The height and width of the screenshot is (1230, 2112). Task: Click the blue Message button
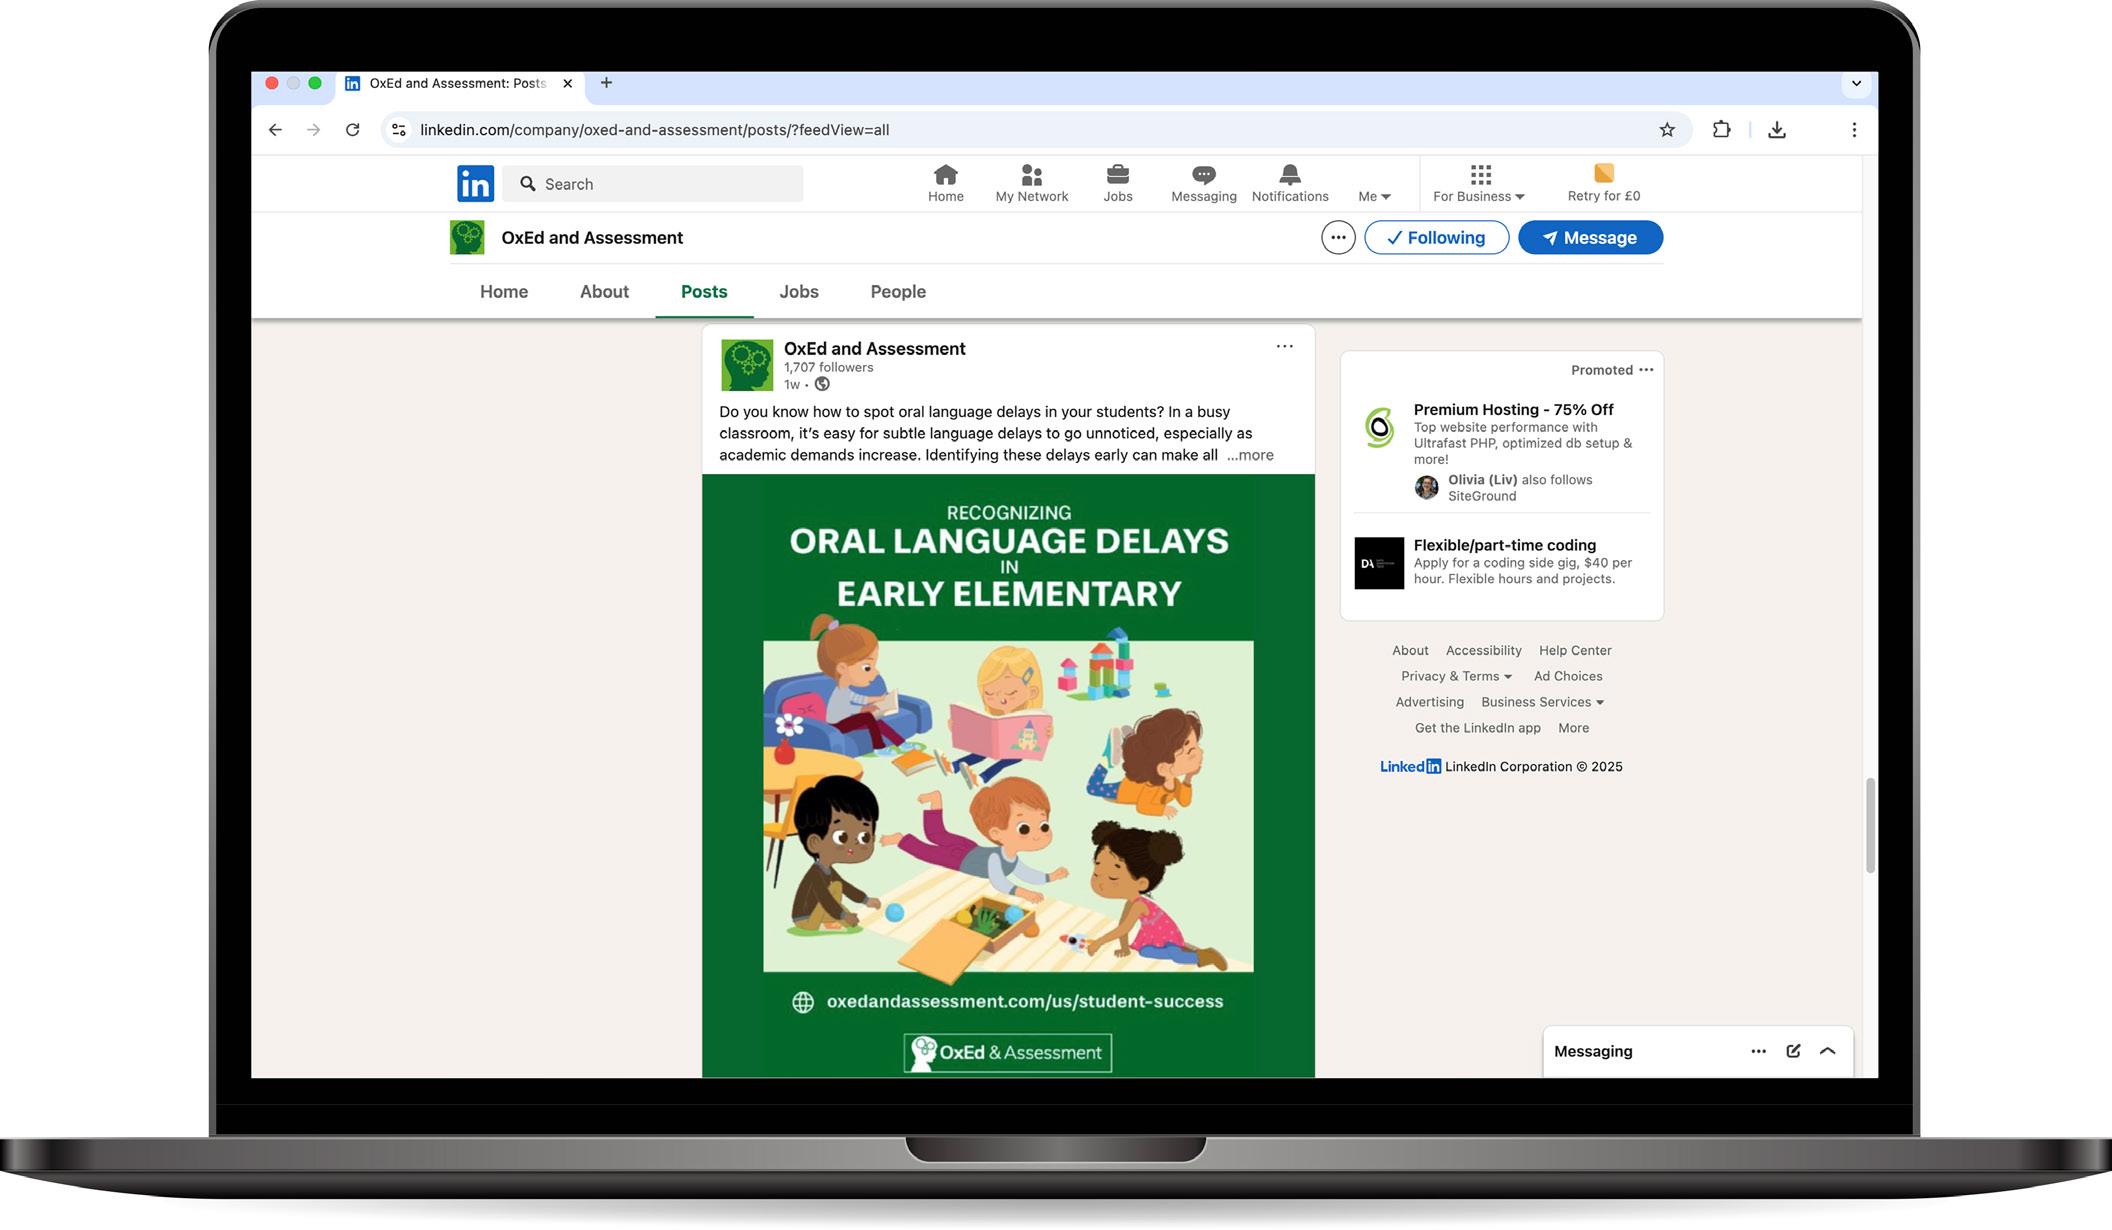[1590, 238]
